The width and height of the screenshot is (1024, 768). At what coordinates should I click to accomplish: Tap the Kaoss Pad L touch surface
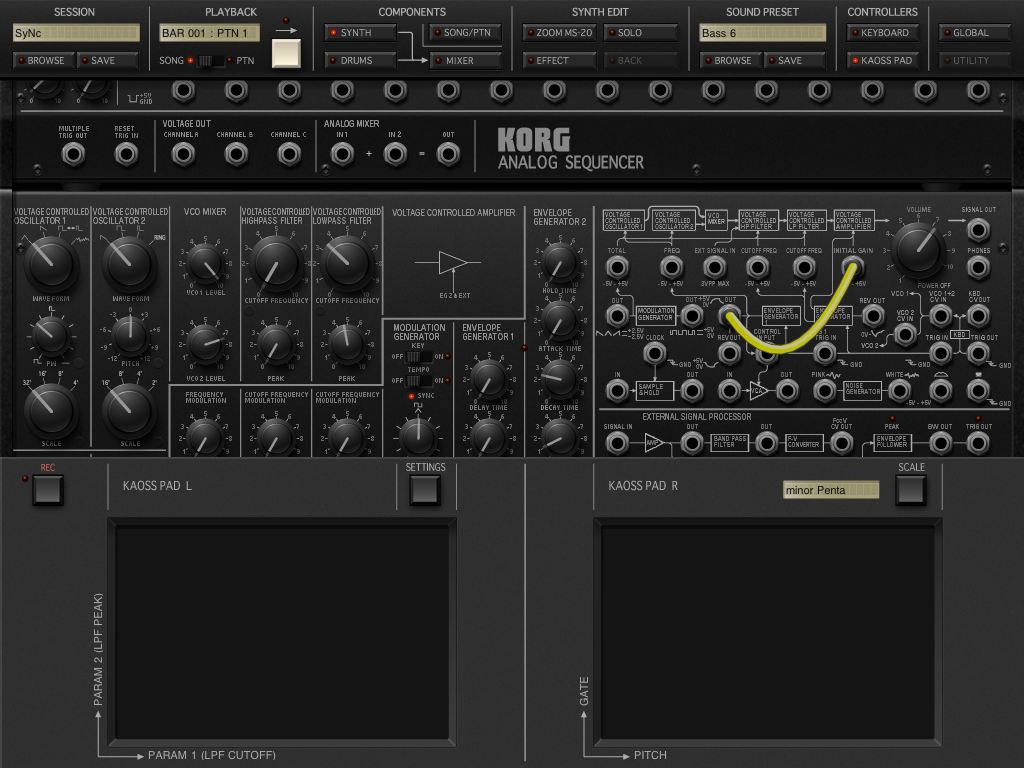[x=282, y=632]
